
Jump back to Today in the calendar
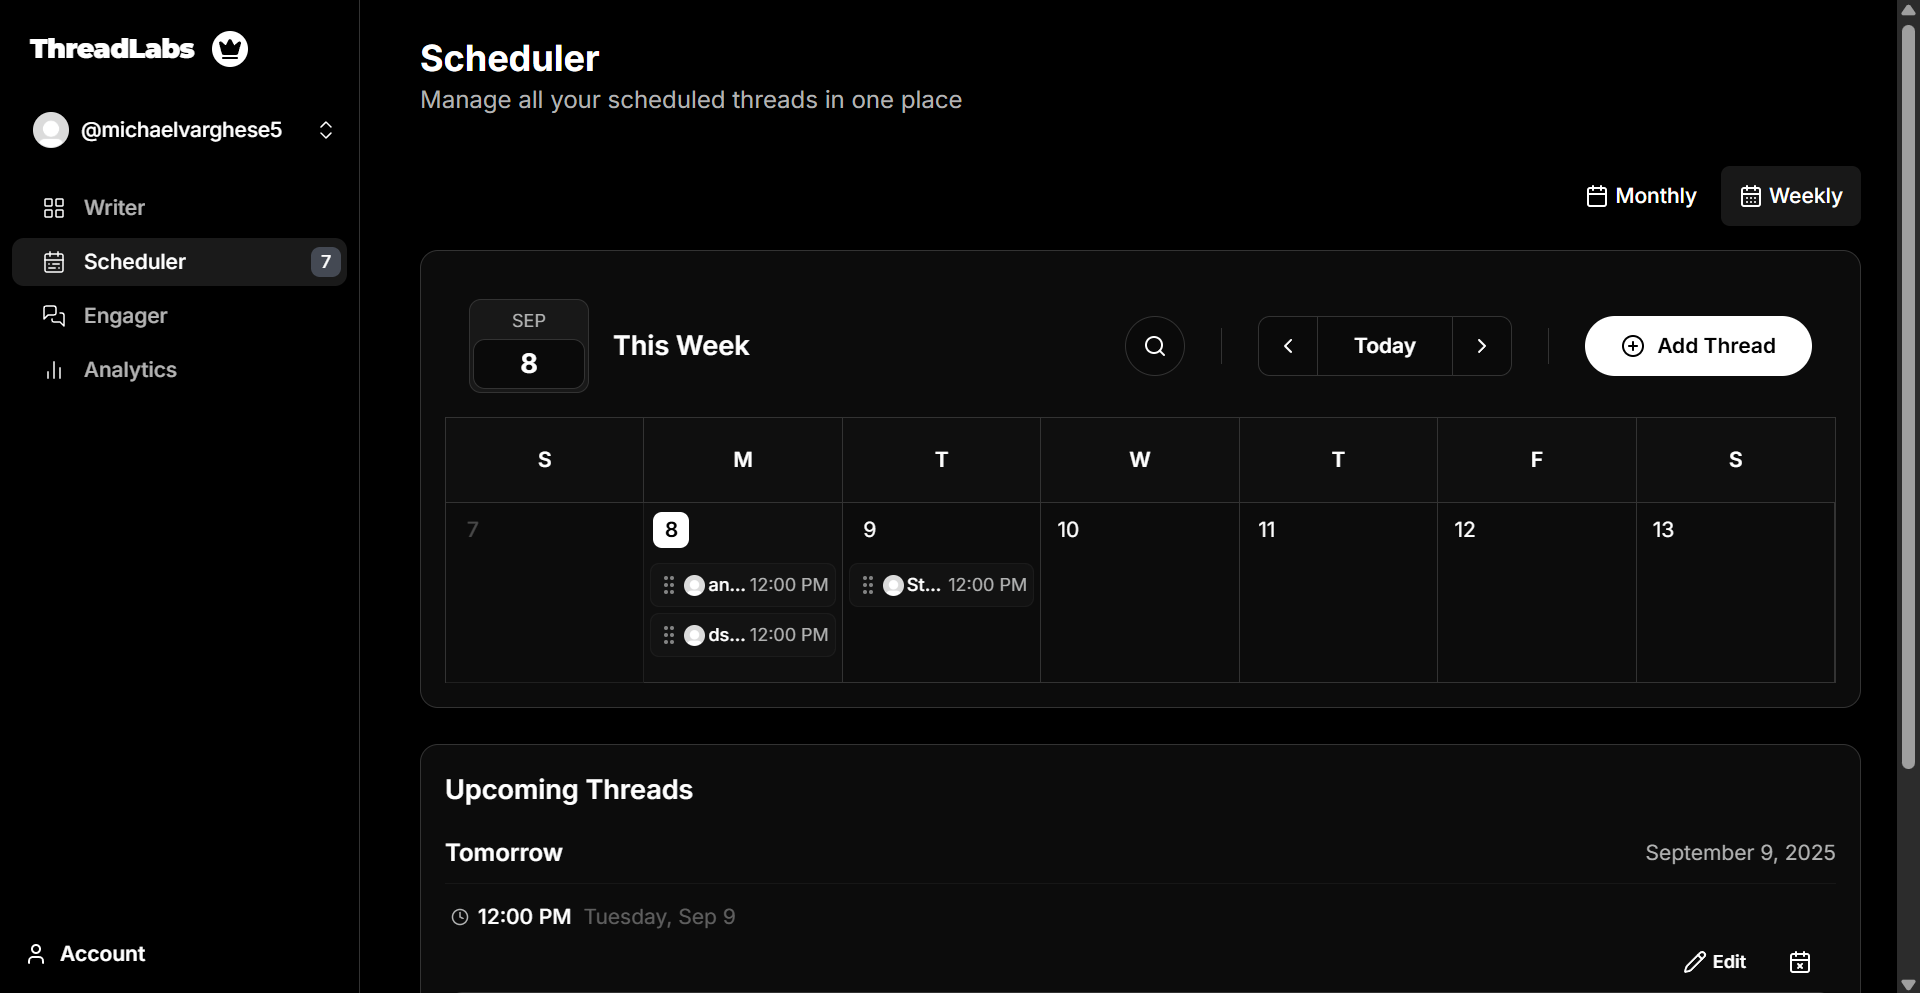[x=1384, y=345]
